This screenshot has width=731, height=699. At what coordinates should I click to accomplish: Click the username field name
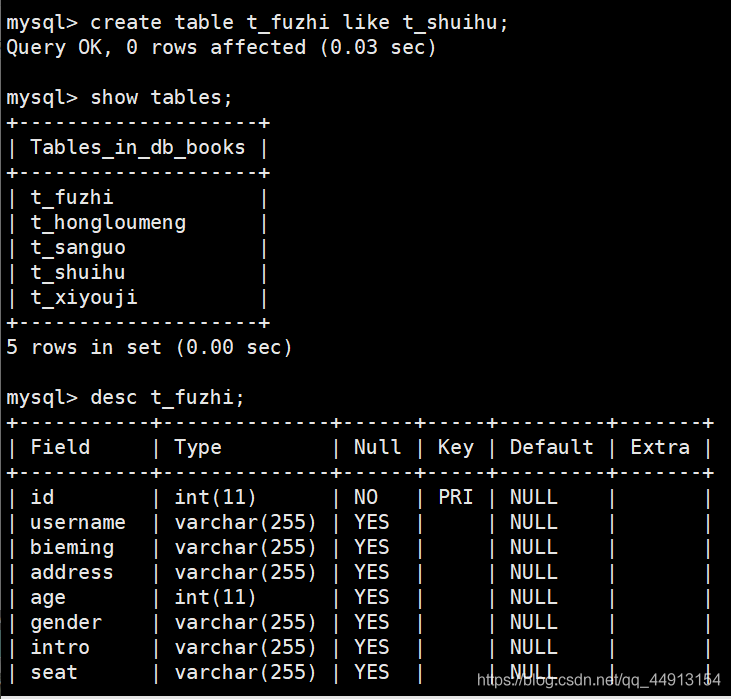point(78,522)
